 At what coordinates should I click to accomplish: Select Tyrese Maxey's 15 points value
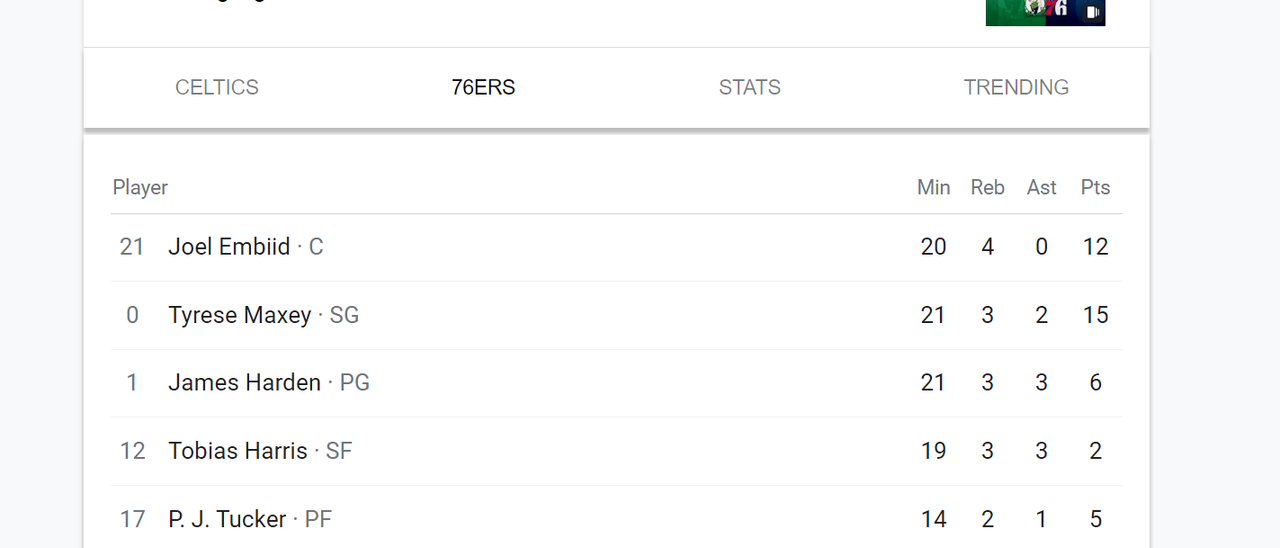click(1095, 315)
